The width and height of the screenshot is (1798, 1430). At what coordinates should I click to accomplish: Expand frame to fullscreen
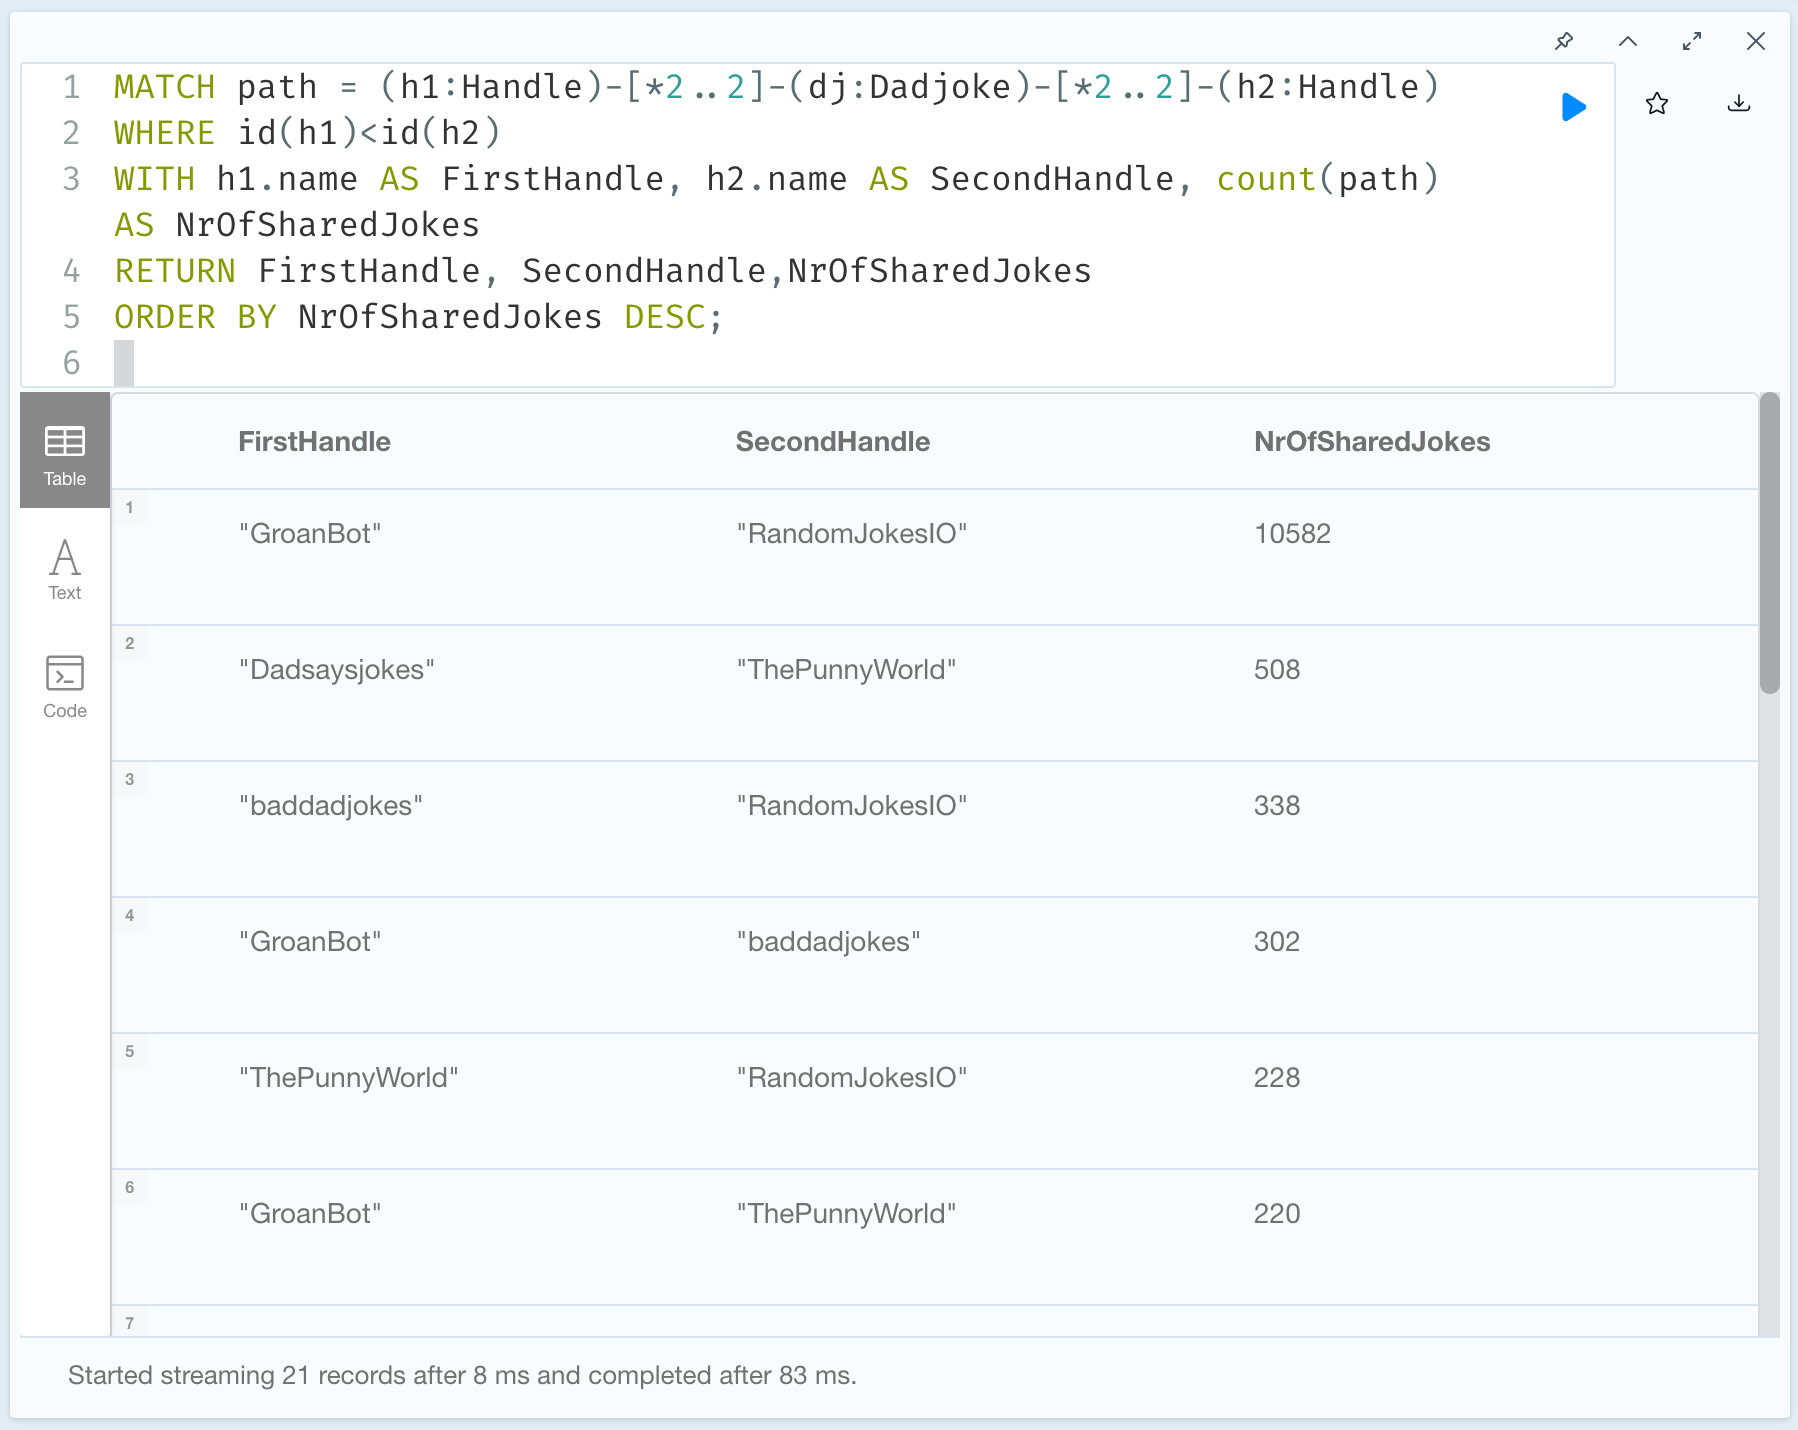point(1692,41)
